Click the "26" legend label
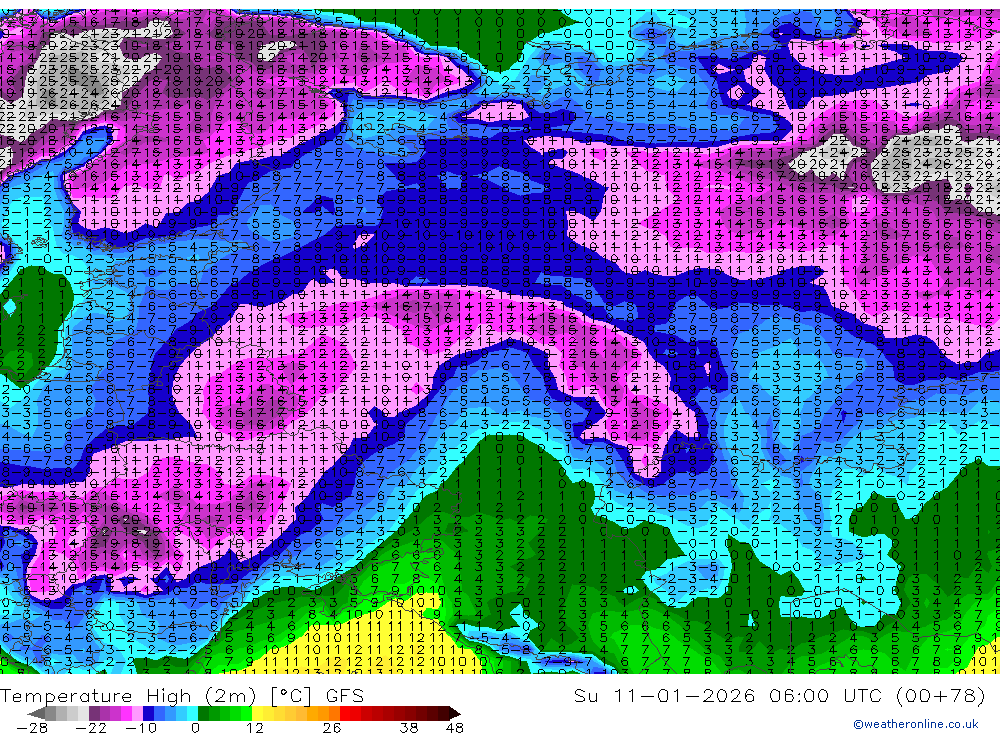The height and width of the screenshot is (733, 1000). pos(331,727)
